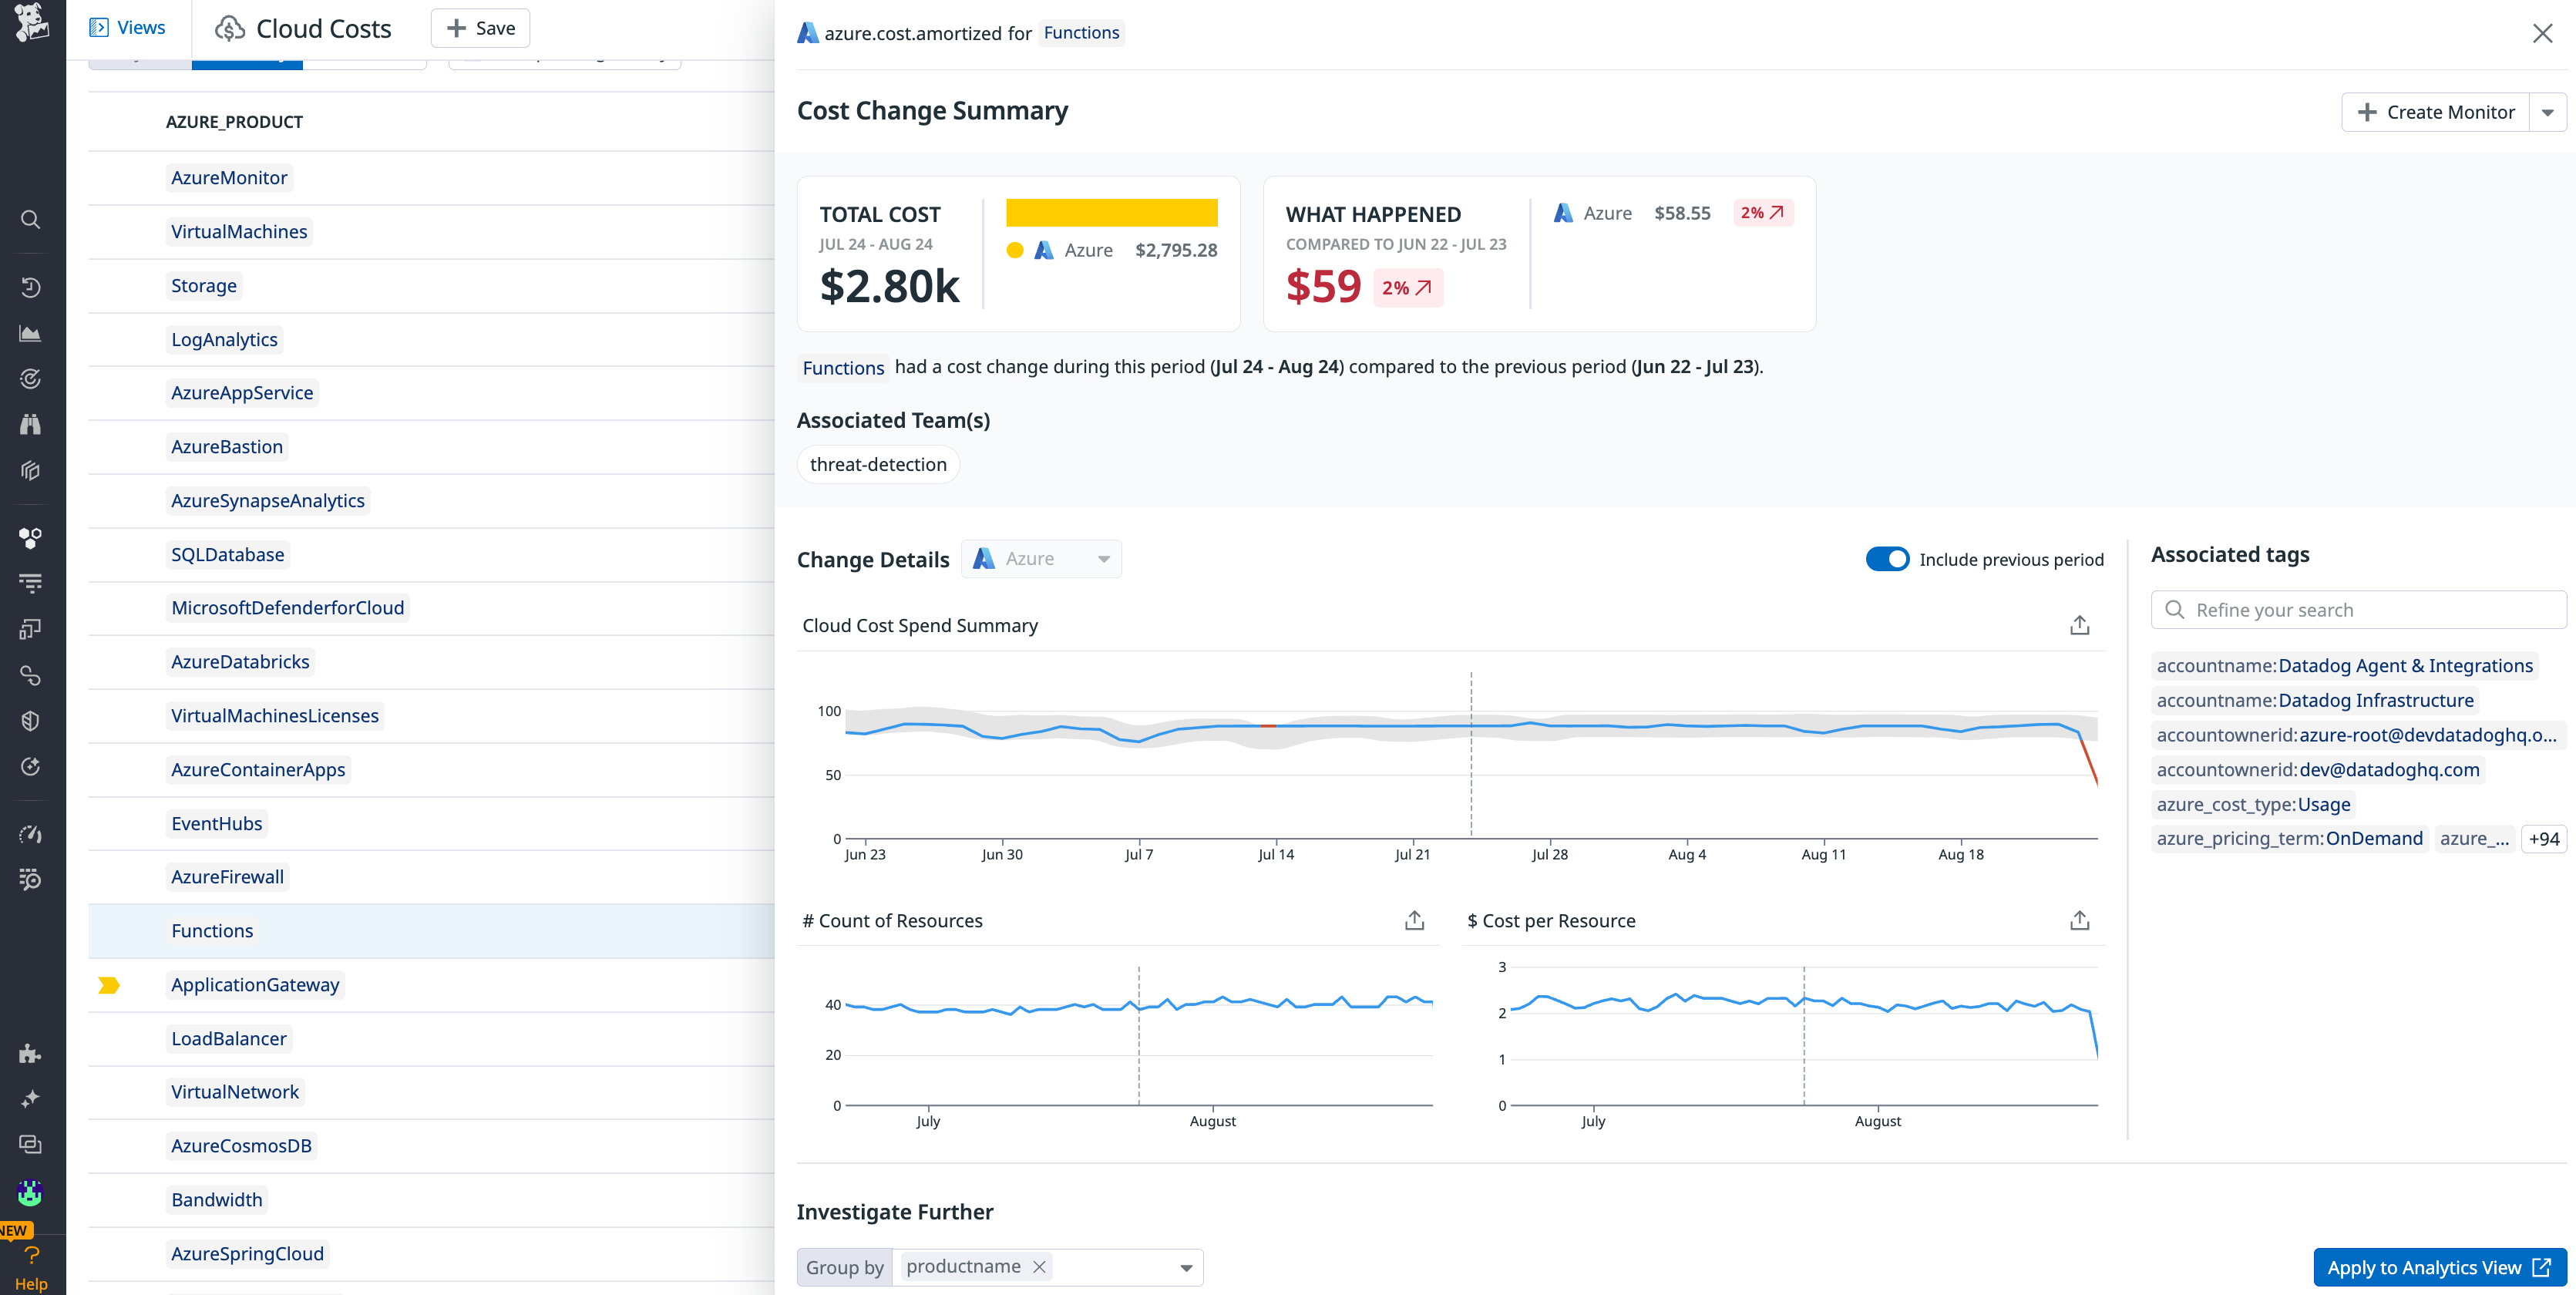Disable the Include previous period toggle
The image size is (2576, 1295).
[x=1887, y=559]
